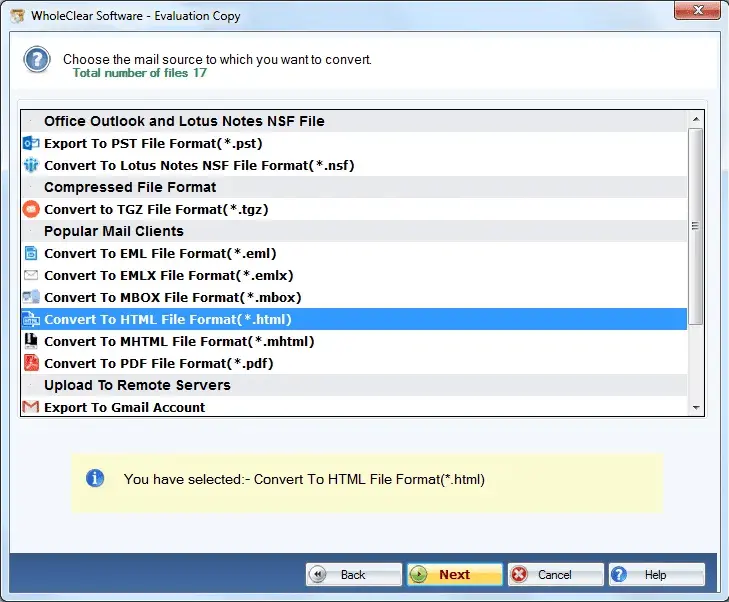
Task: Click the Lotus Notes NSF icon
Action: (x=31, y=165)
